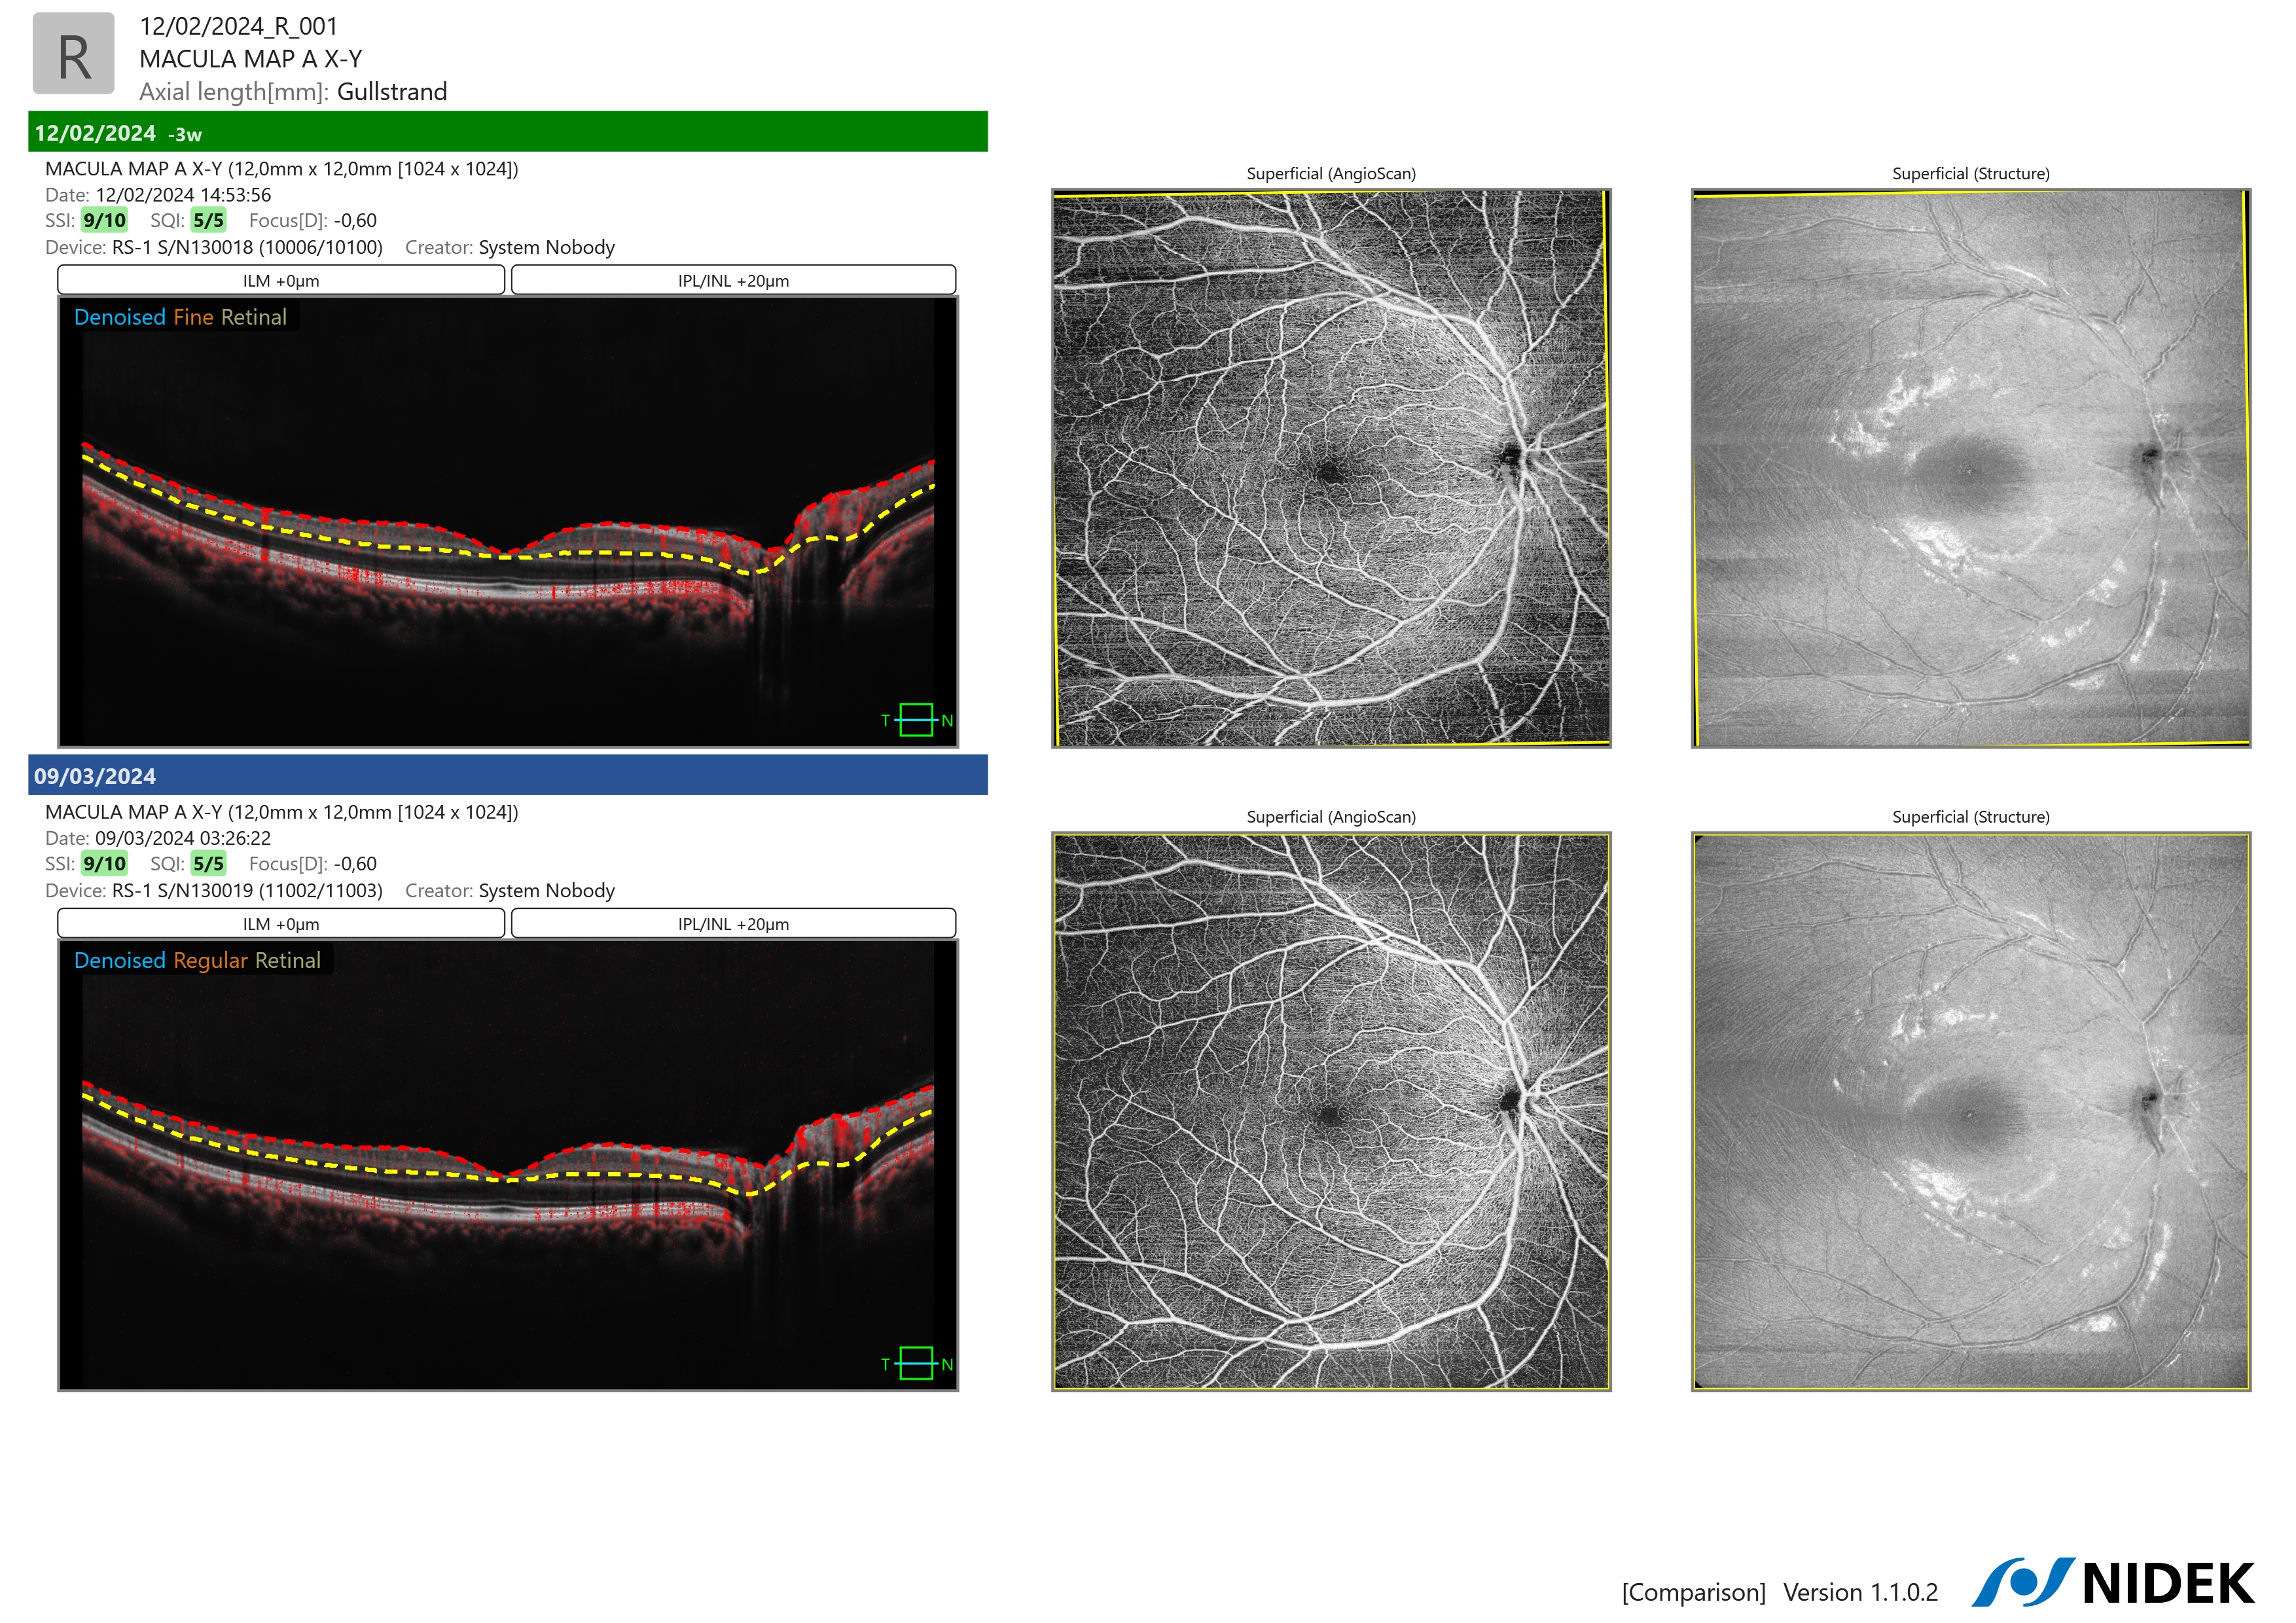Screen dimensions: 2296x1623
Task: Open the 12/02/2024 Superficial AngioScan image
Action: pyautogui.click(x=1331, y=468)
